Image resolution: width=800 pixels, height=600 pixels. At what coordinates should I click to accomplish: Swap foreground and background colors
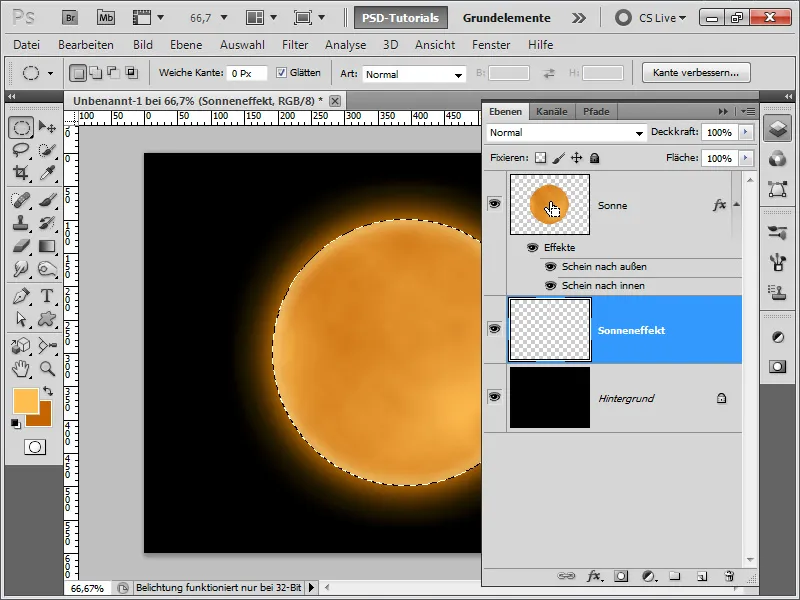pyautogui.click(x=47, y=391)
